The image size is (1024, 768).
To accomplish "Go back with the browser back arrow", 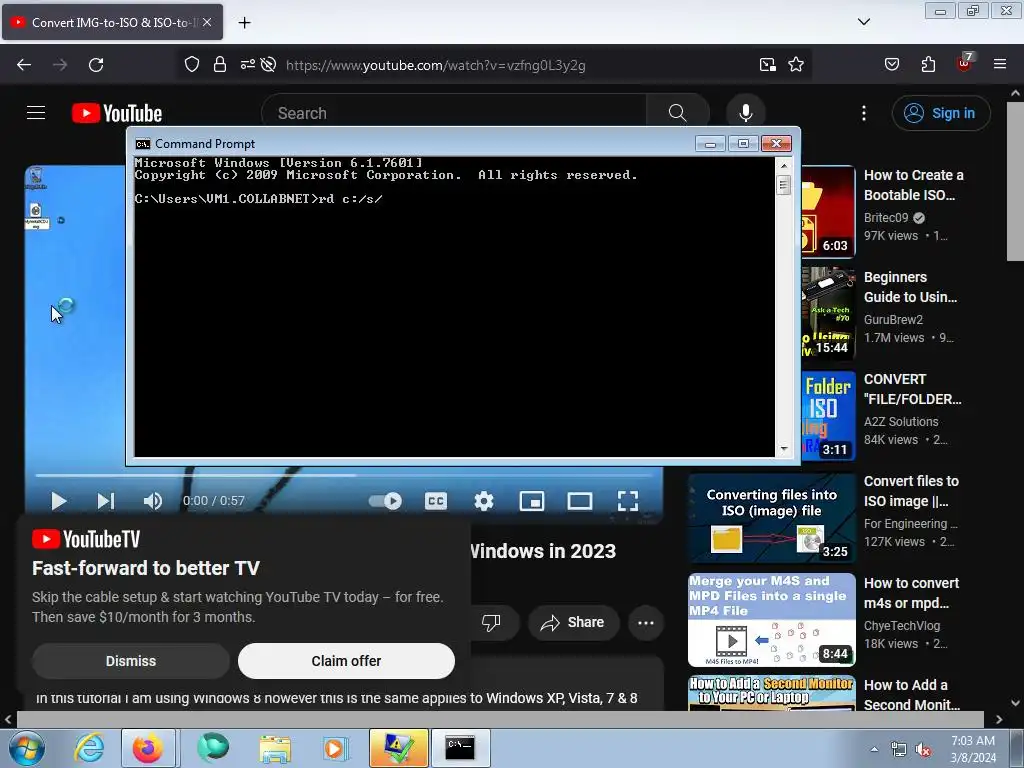I will point(24,65).
